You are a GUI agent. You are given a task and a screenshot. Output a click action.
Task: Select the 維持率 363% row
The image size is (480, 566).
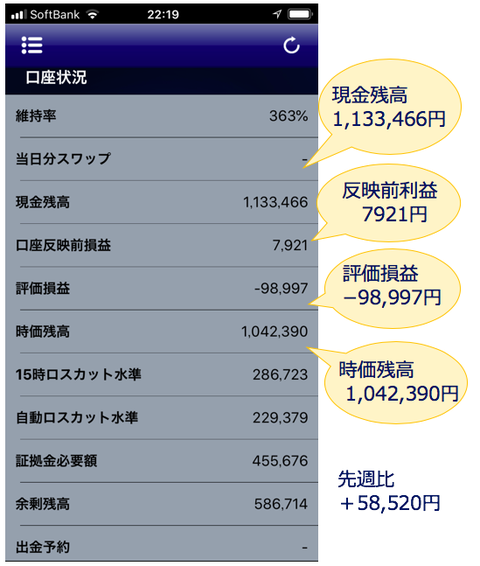(x=162, y=116)
